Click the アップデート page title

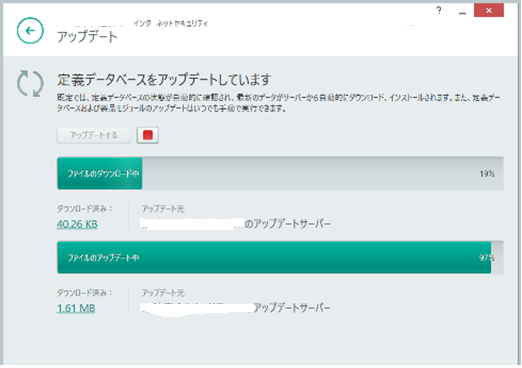pos(87,36)
